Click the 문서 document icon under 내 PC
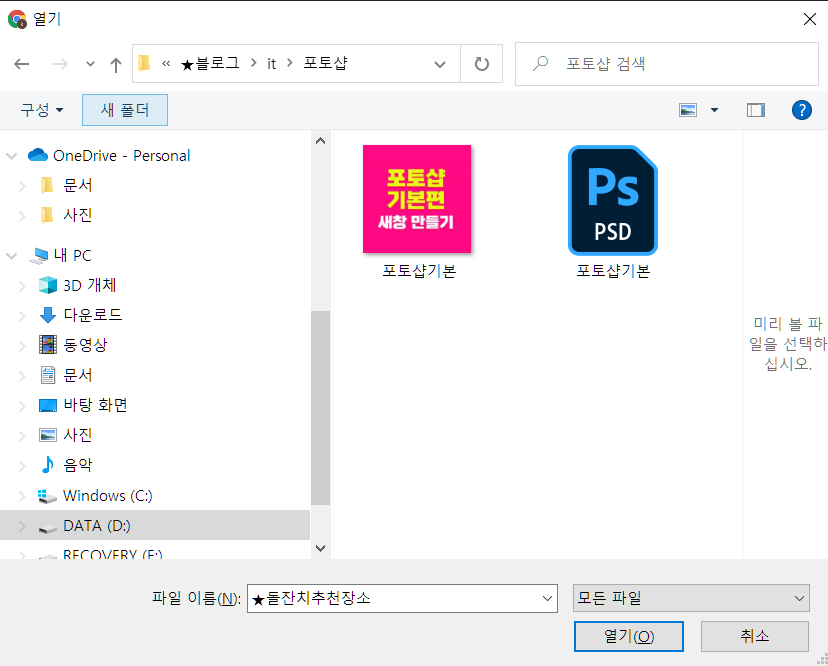Viewport: 828px width, 666px height. pyautogui.click(x=48, y=375)
